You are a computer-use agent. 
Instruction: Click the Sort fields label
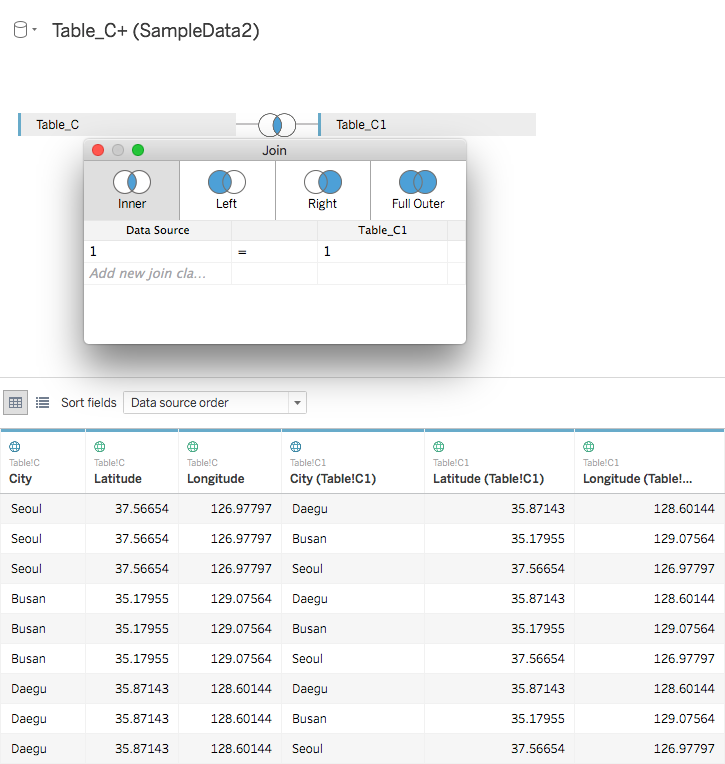[x=89, y=402]
